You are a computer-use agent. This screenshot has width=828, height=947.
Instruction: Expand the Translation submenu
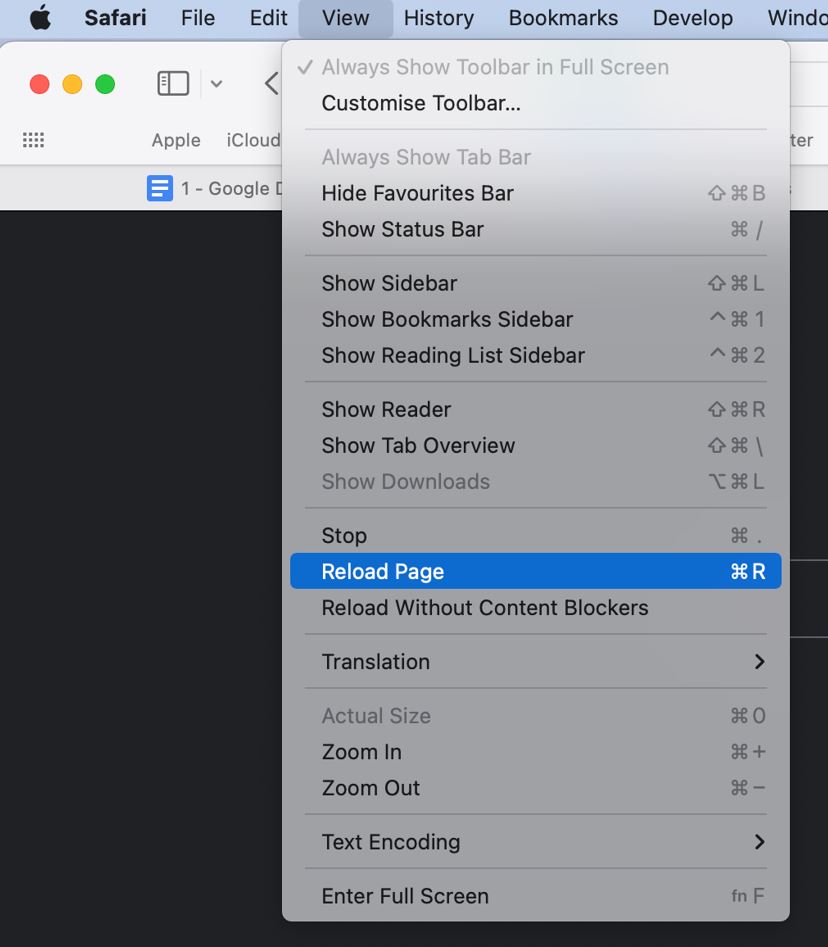(x=536, y=662)
